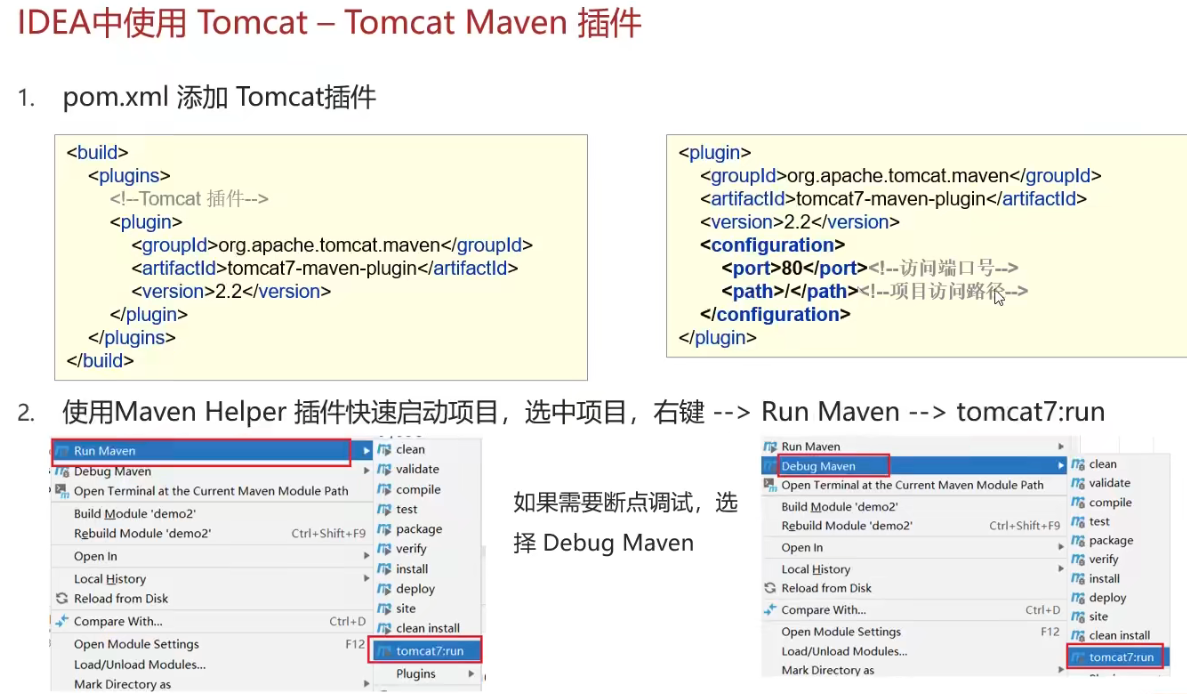Image resolution: width=1187 pixels, height=694 pixels.
Task: Click Maven icon beside verify in Run Maven submenu
Action: 385,549
